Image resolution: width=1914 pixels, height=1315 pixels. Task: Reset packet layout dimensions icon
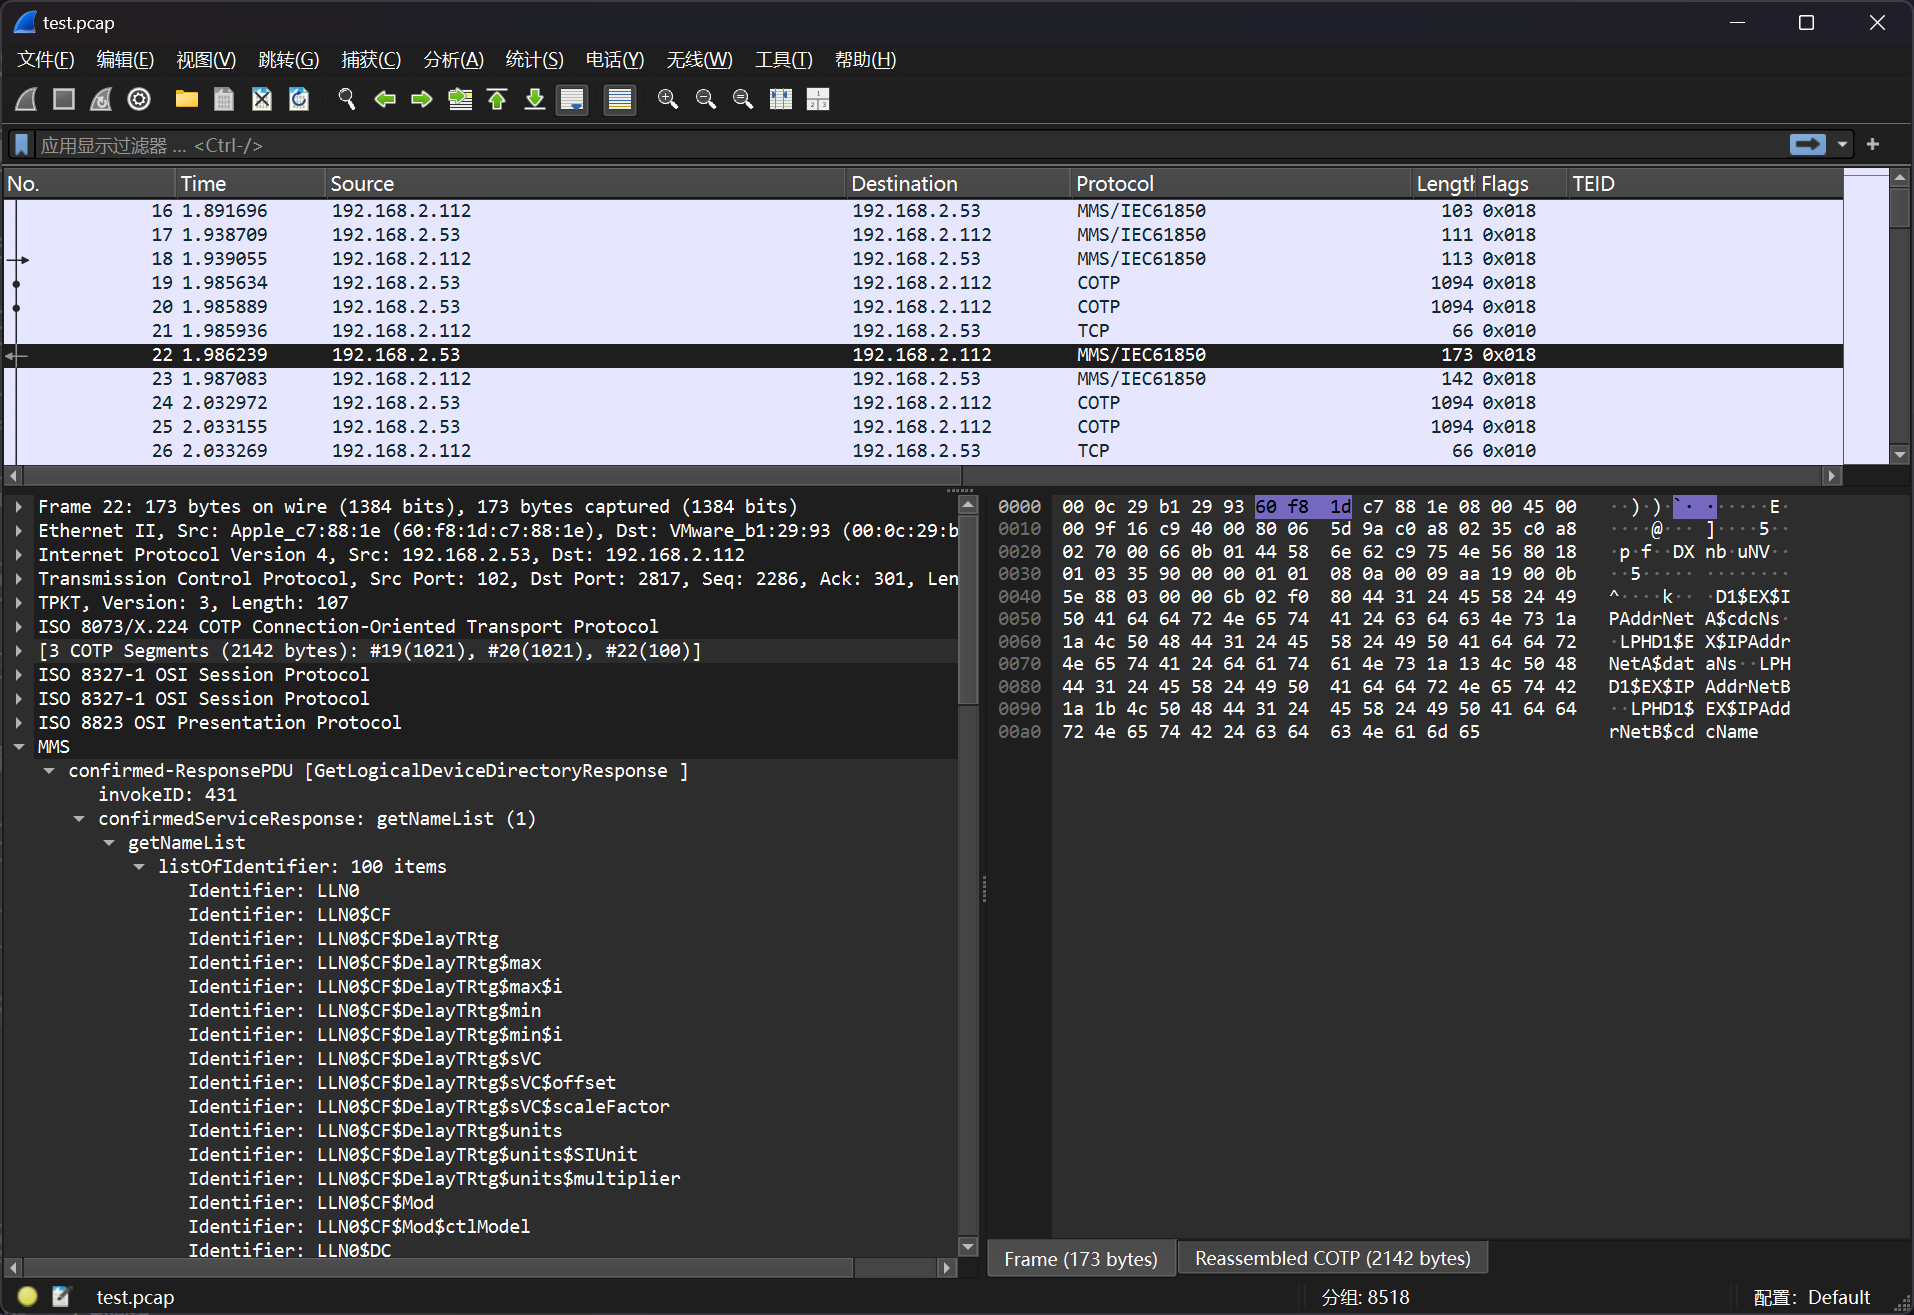coord(818,99)
